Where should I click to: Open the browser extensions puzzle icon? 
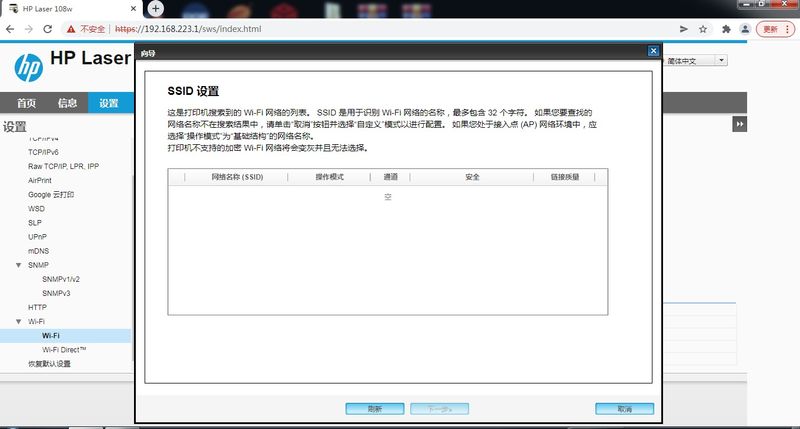coord(724,29)
